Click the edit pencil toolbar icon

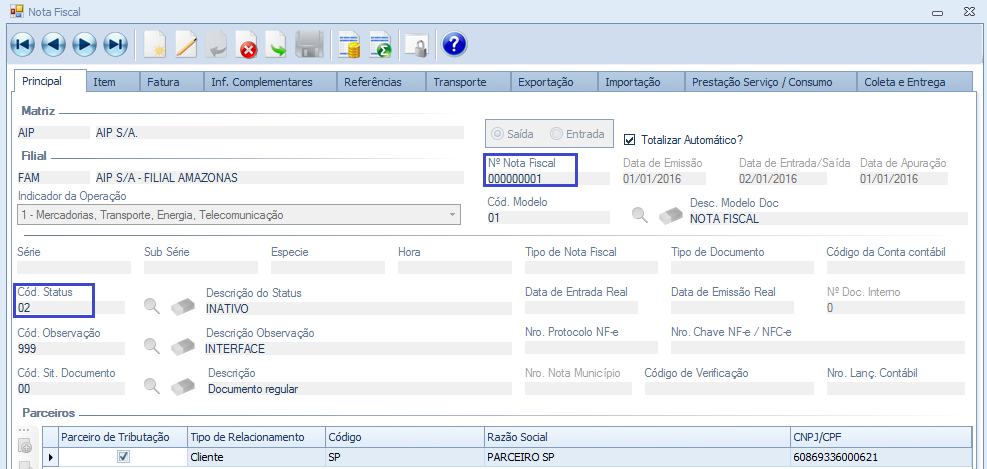pyautogui.click(x=186, y=44)
